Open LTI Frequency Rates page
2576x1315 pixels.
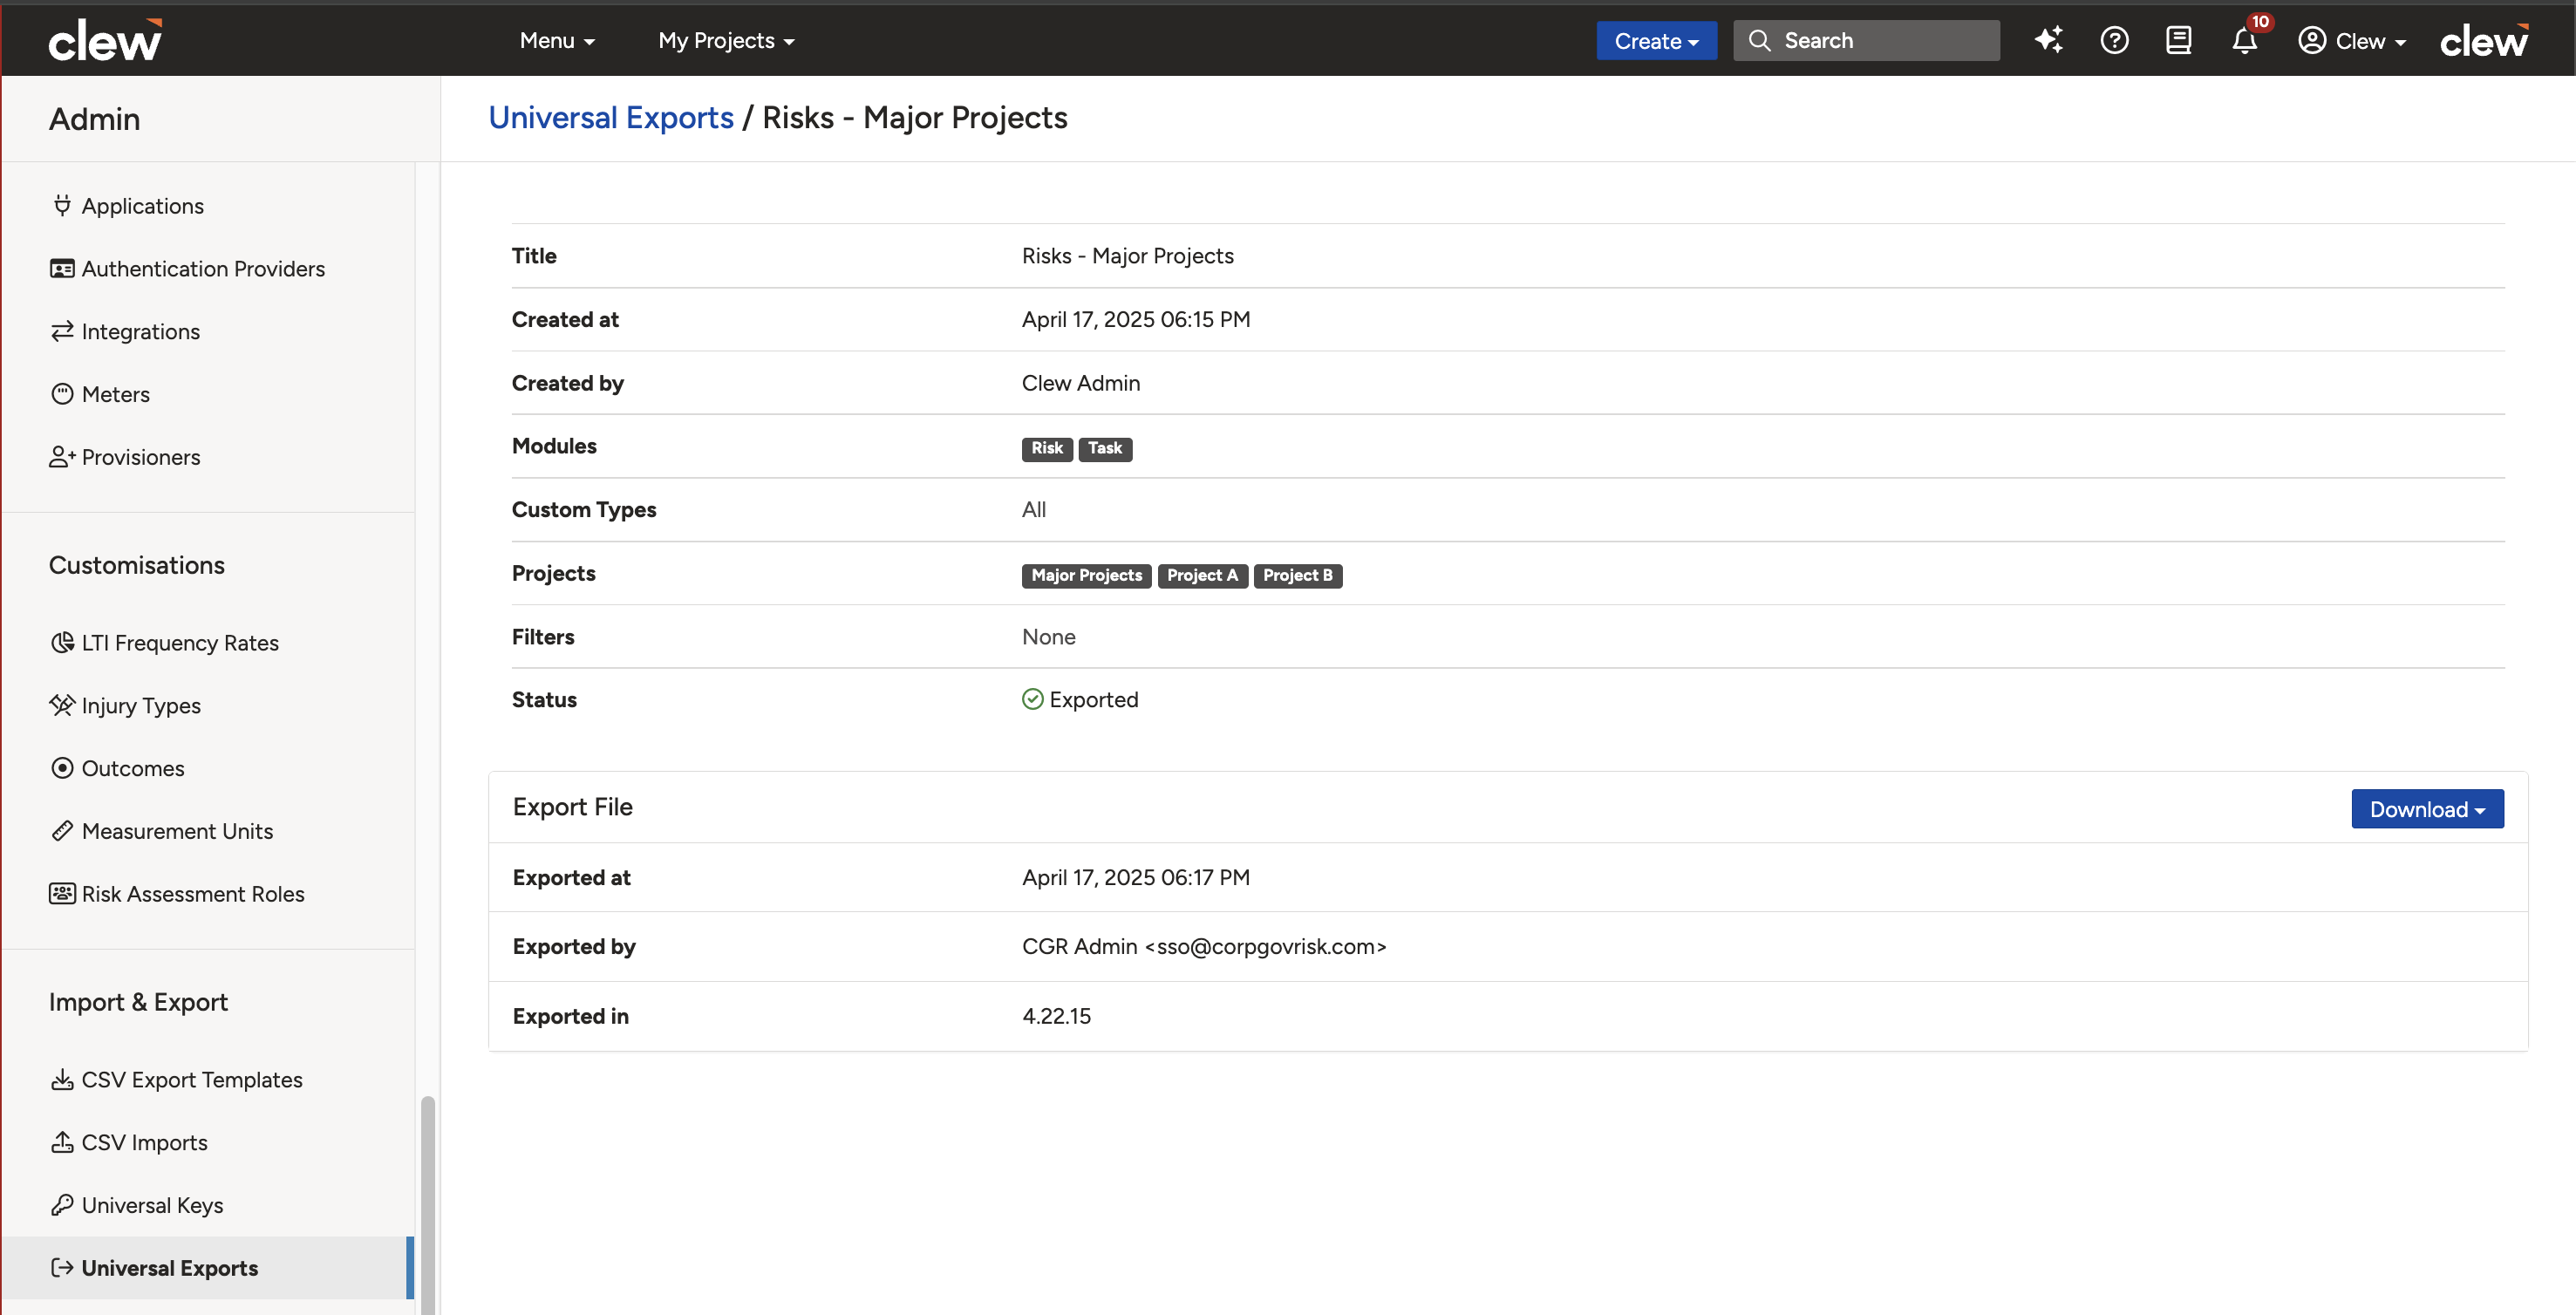coord(180,642)
